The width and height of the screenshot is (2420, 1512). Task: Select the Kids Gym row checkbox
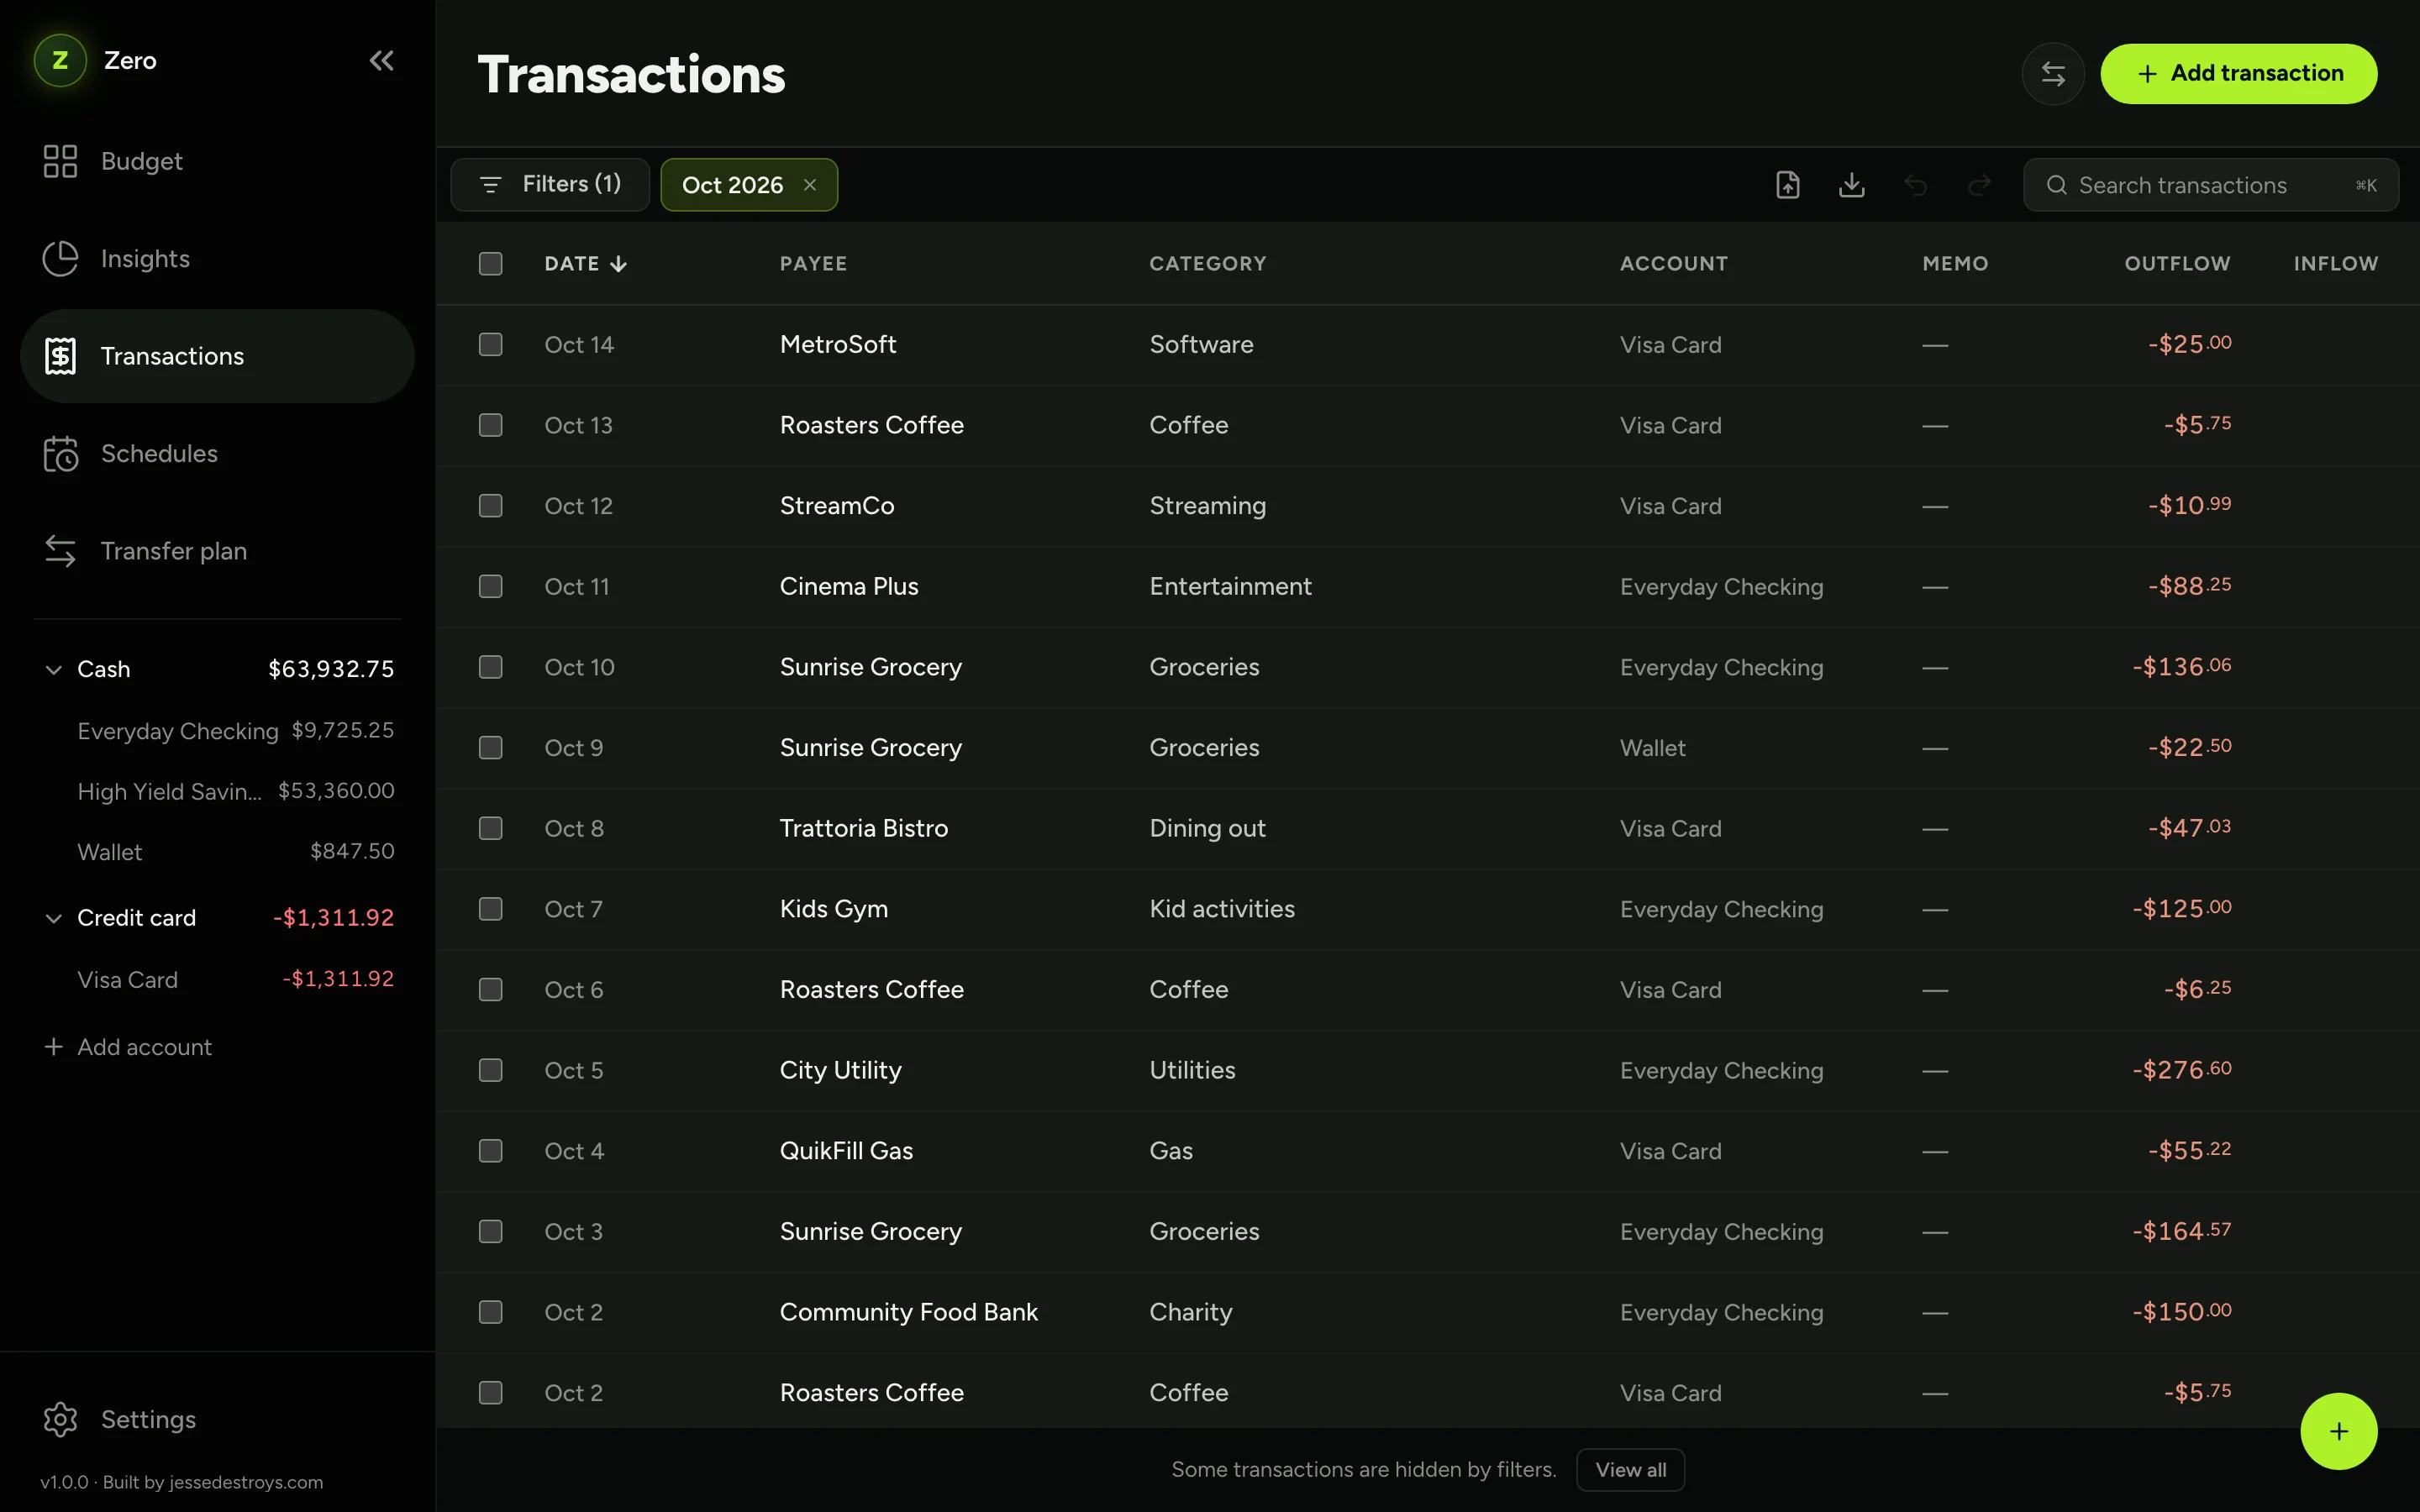(x=490, y=908)
